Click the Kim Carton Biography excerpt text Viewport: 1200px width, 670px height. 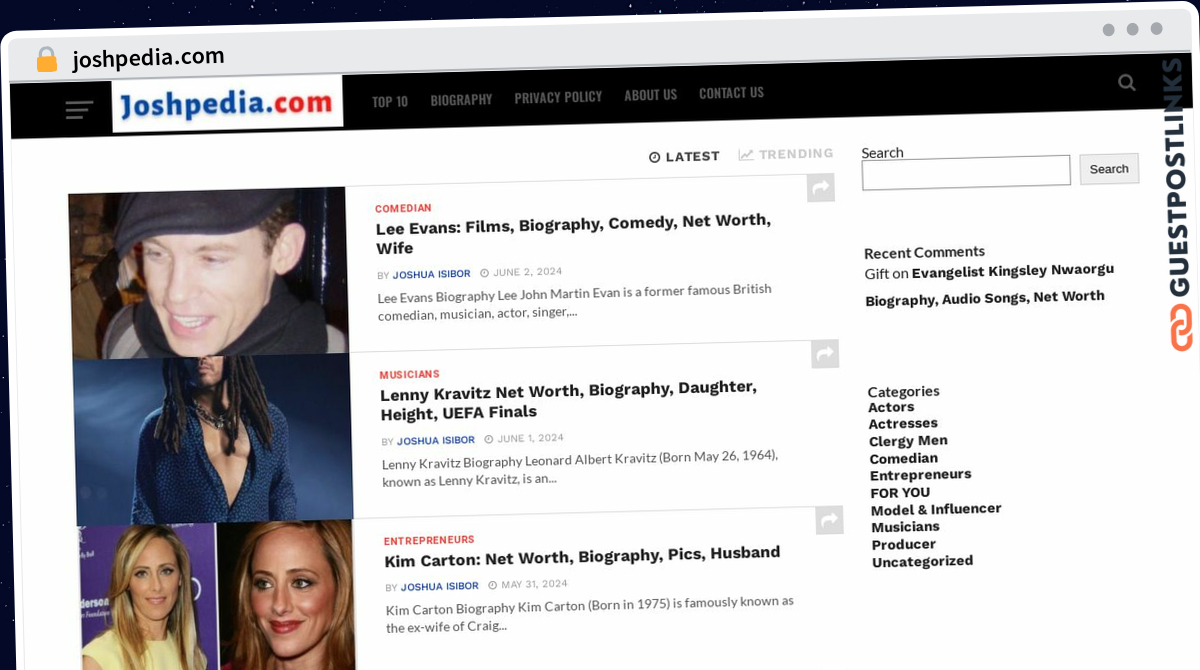(x=590, y=613)
